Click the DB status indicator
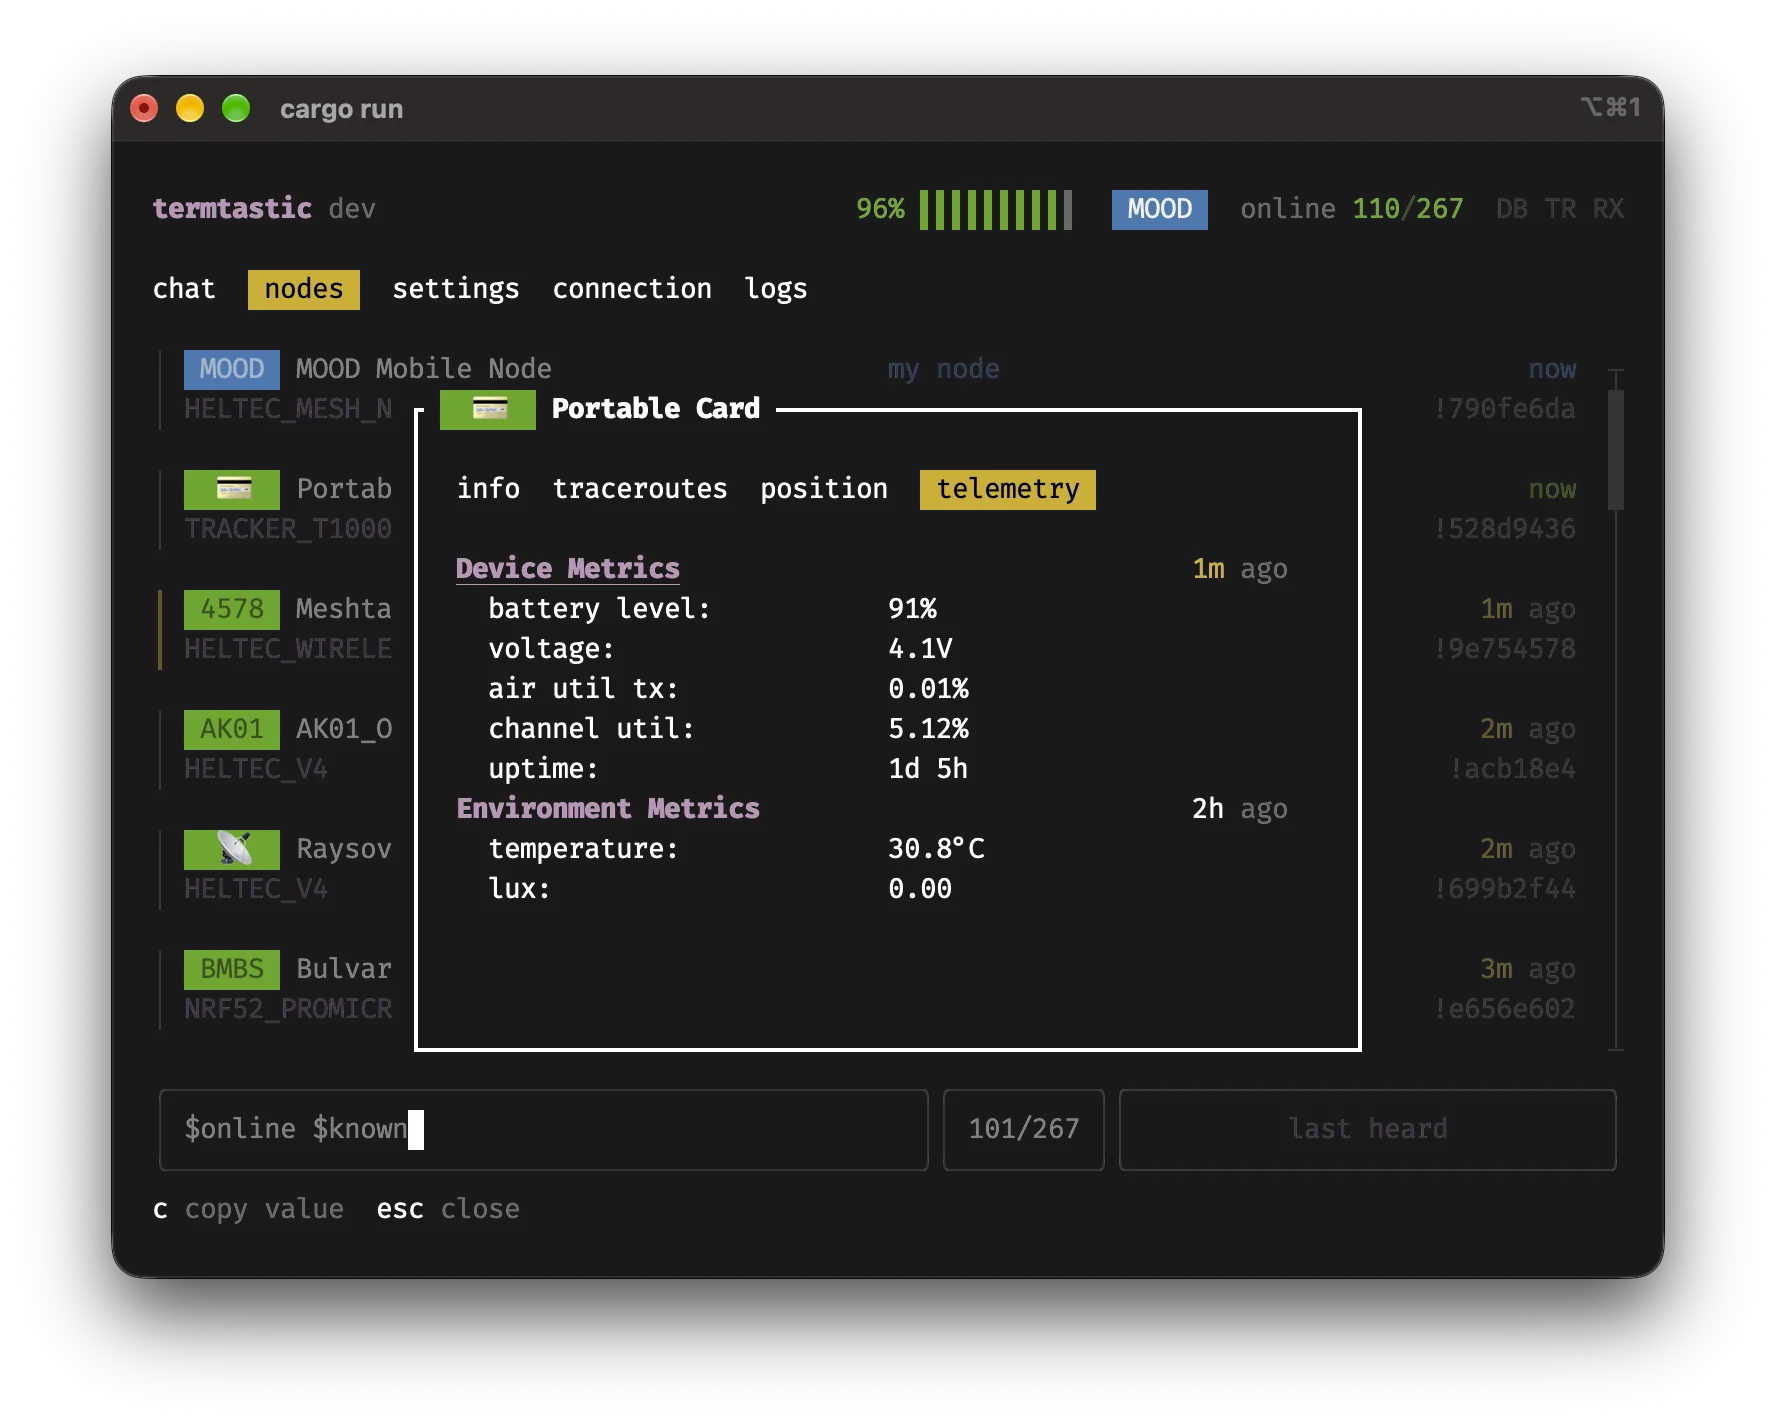This screenshot has width=1776, height=1426. pos(1512,209)
